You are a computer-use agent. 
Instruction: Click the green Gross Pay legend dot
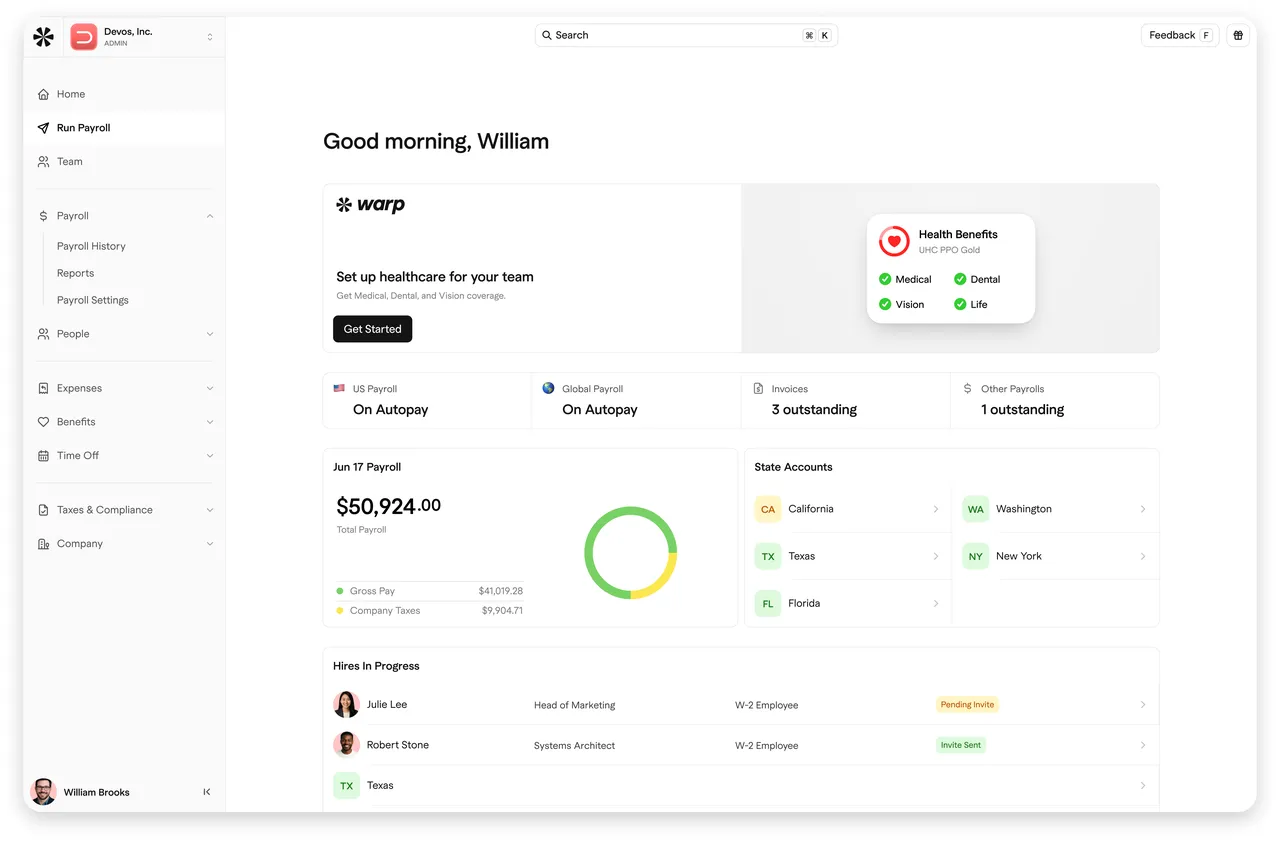[340, 591]
